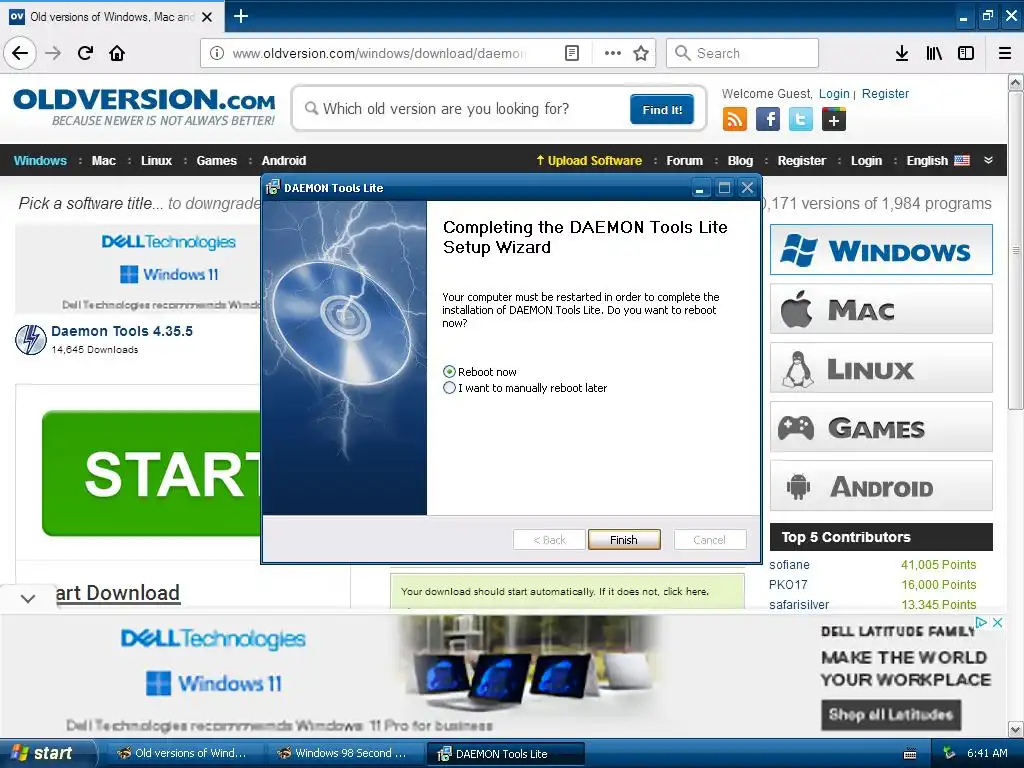Click the sofiane contributor link
The height and width of the screenshot is (768, 1024).
pos(789,565)
